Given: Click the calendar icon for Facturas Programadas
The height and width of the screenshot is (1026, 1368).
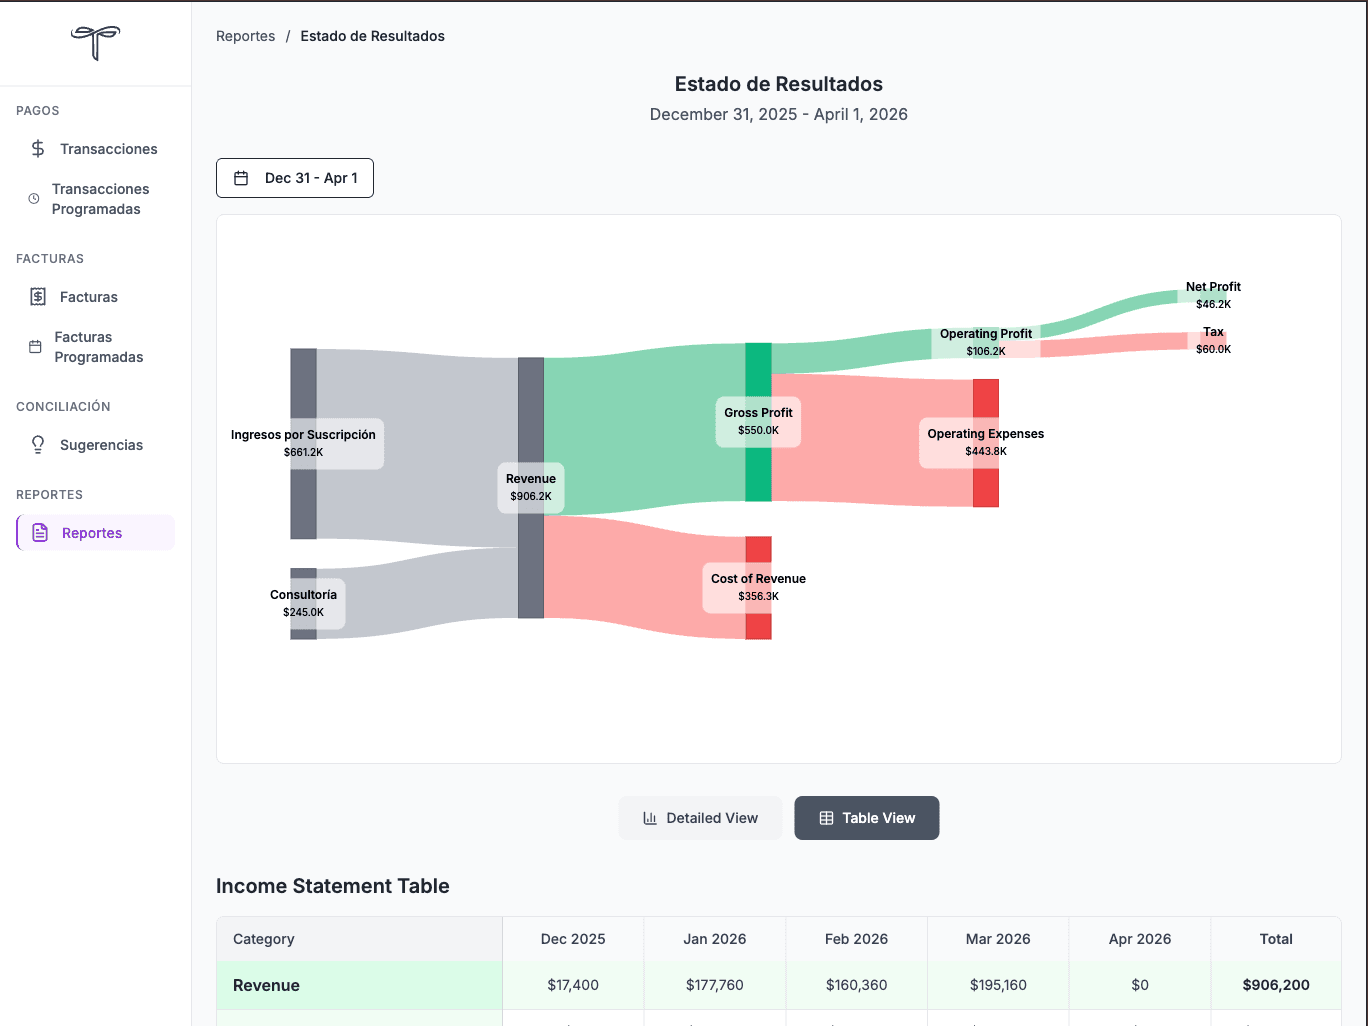Looking at the screenshot, I should (35, 347).
